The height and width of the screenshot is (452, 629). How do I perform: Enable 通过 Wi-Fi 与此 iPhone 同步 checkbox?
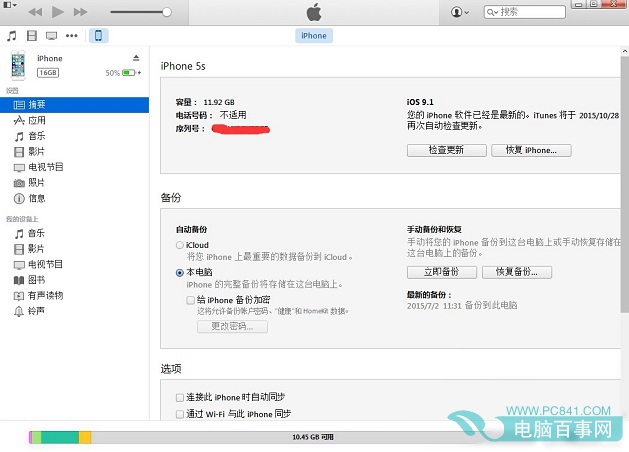coord(180,414)
